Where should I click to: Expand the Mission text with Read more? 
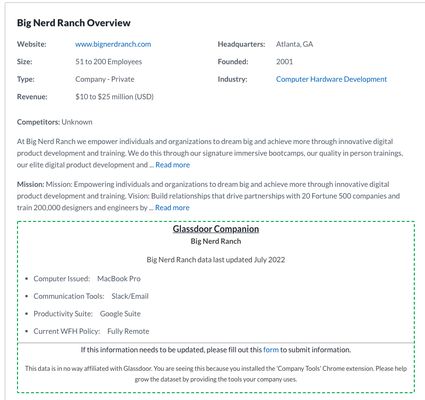click(x=172, y=208)
